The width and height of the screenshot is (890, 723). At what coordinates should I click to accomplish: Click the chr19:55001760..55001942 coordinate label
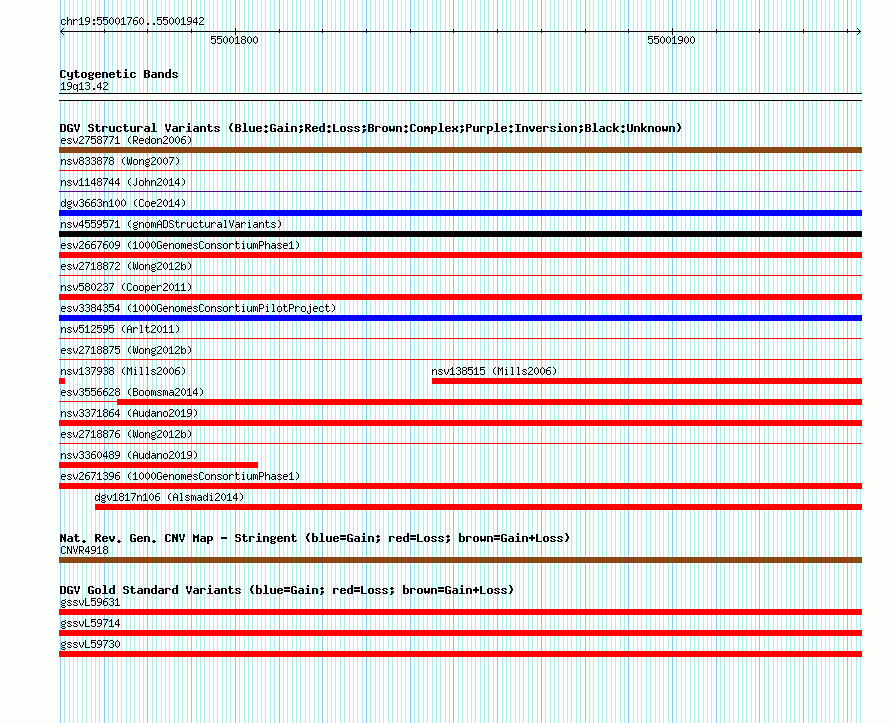coord(132,21)
